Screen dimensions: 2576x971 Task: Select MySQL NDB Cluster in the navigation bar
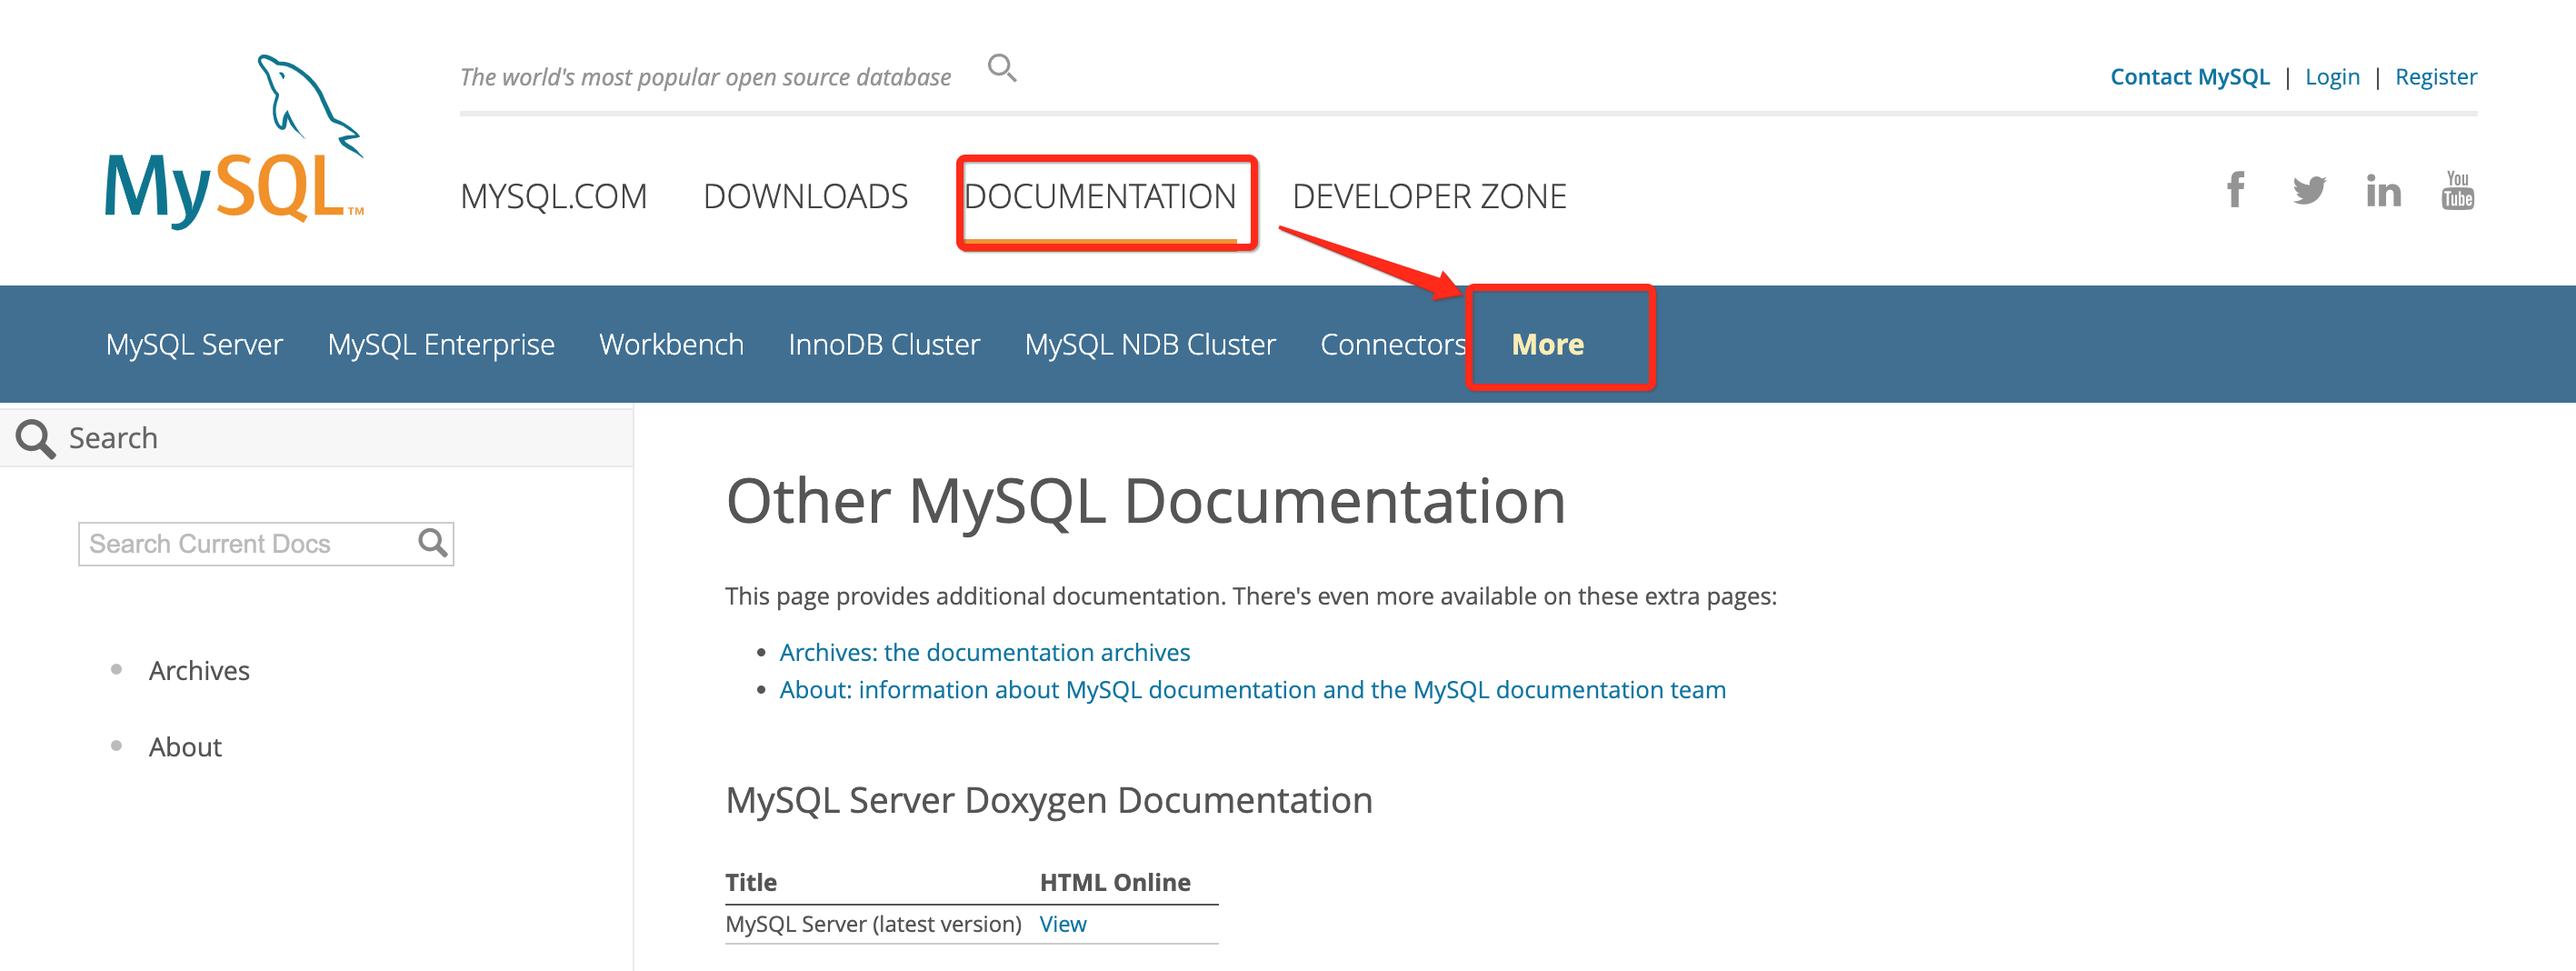[1150, 344]
